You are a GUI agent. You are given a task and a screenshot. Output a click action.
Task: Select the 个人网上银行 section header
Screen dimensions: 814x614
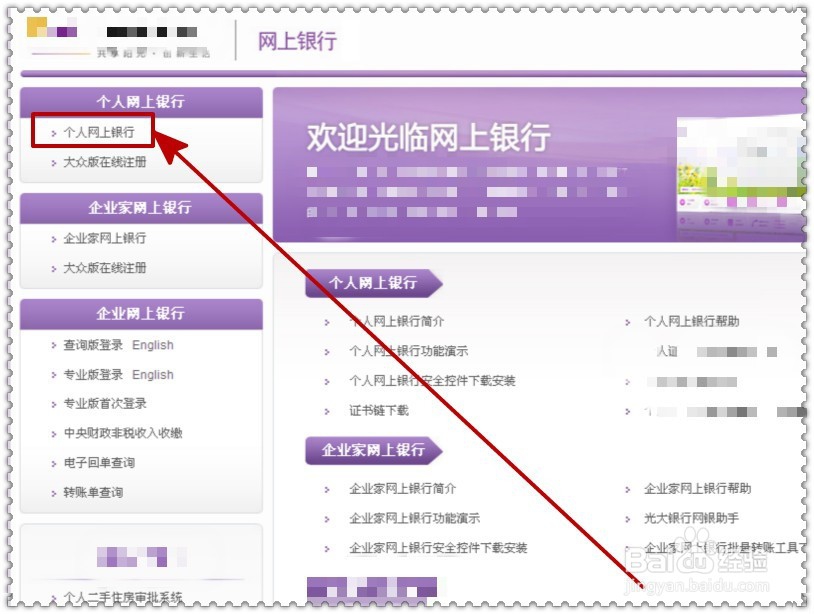[140, 101]
